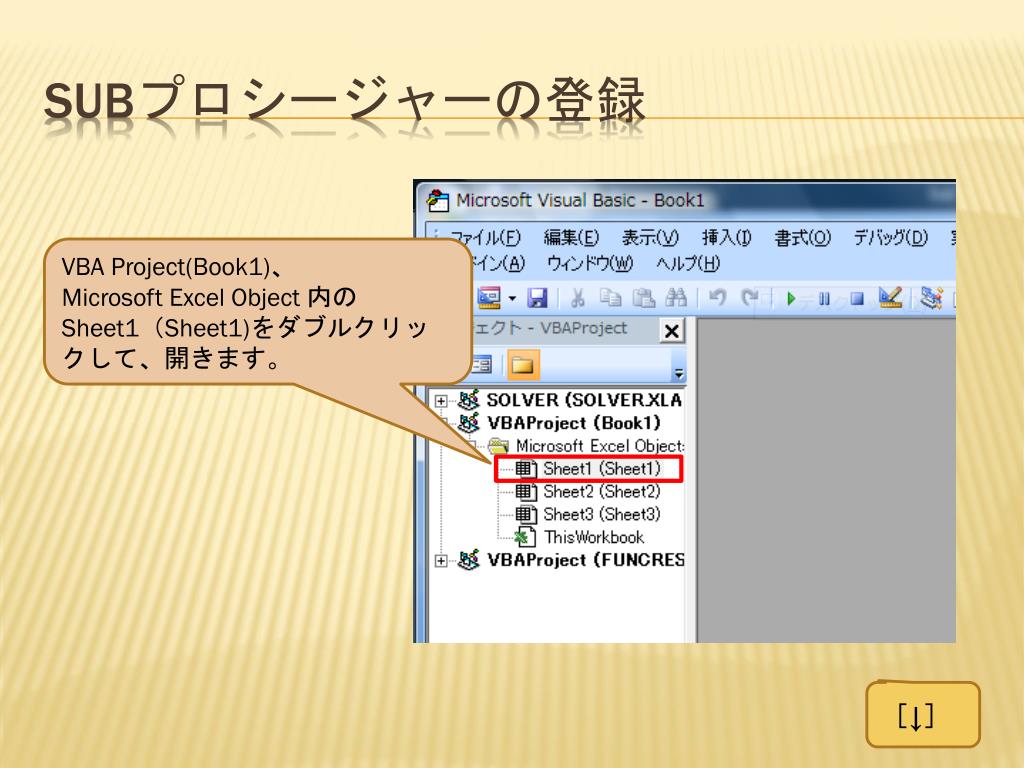This screenshot has height=768, width=1024.
Task: Select Sheet3 (Sheet3) in the project tree
Action: [601, 515]
